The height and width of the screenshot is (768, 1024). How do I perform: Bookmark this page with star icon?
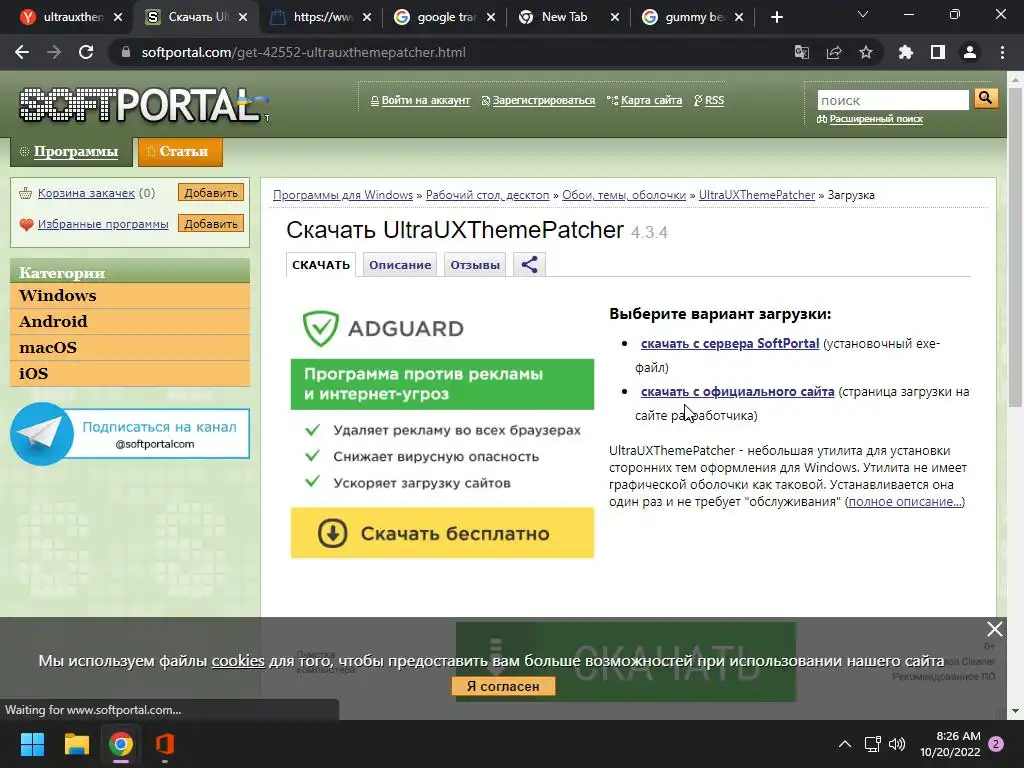click(865, 52)
